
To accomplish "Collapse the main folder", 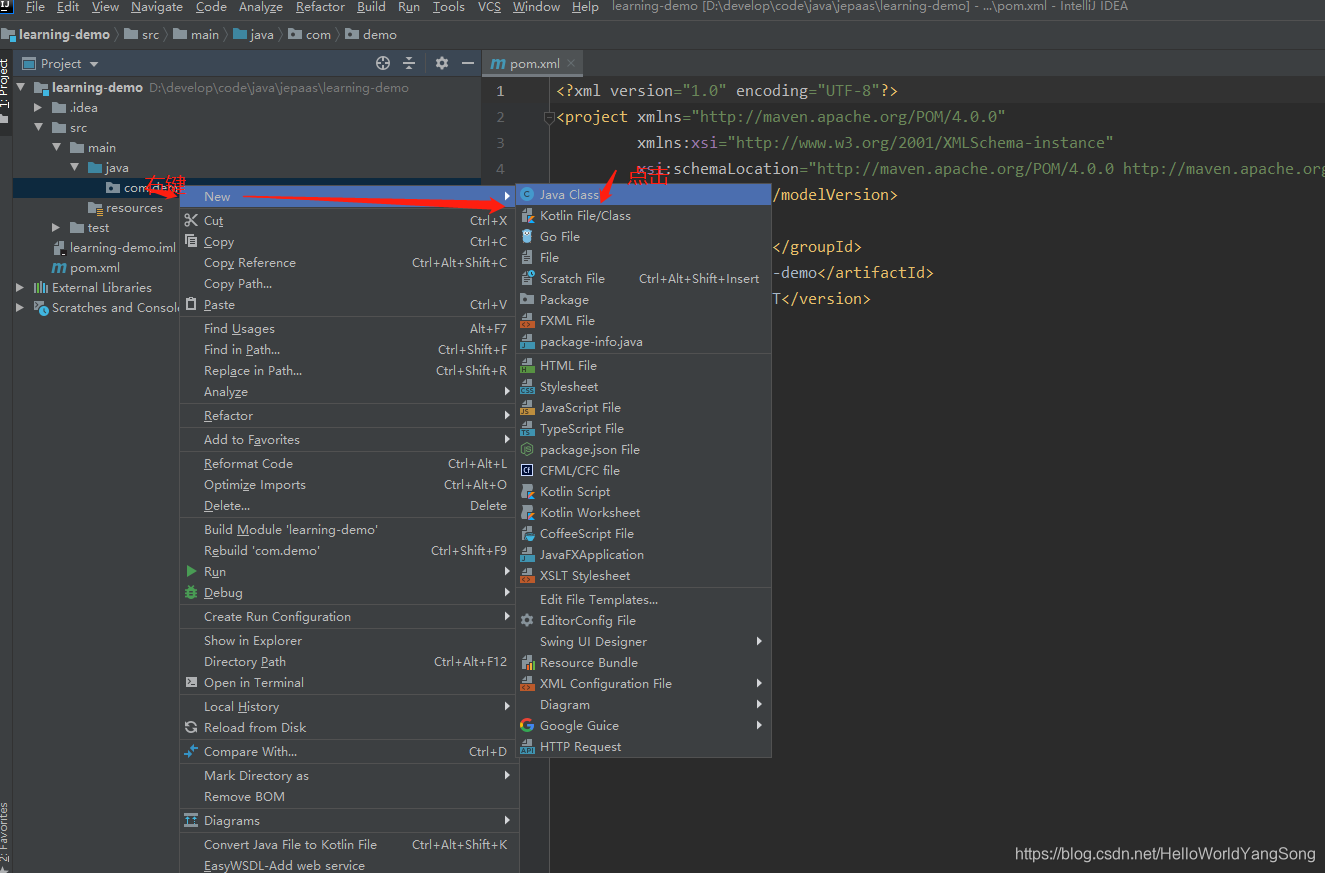I will tap(57, 147).
